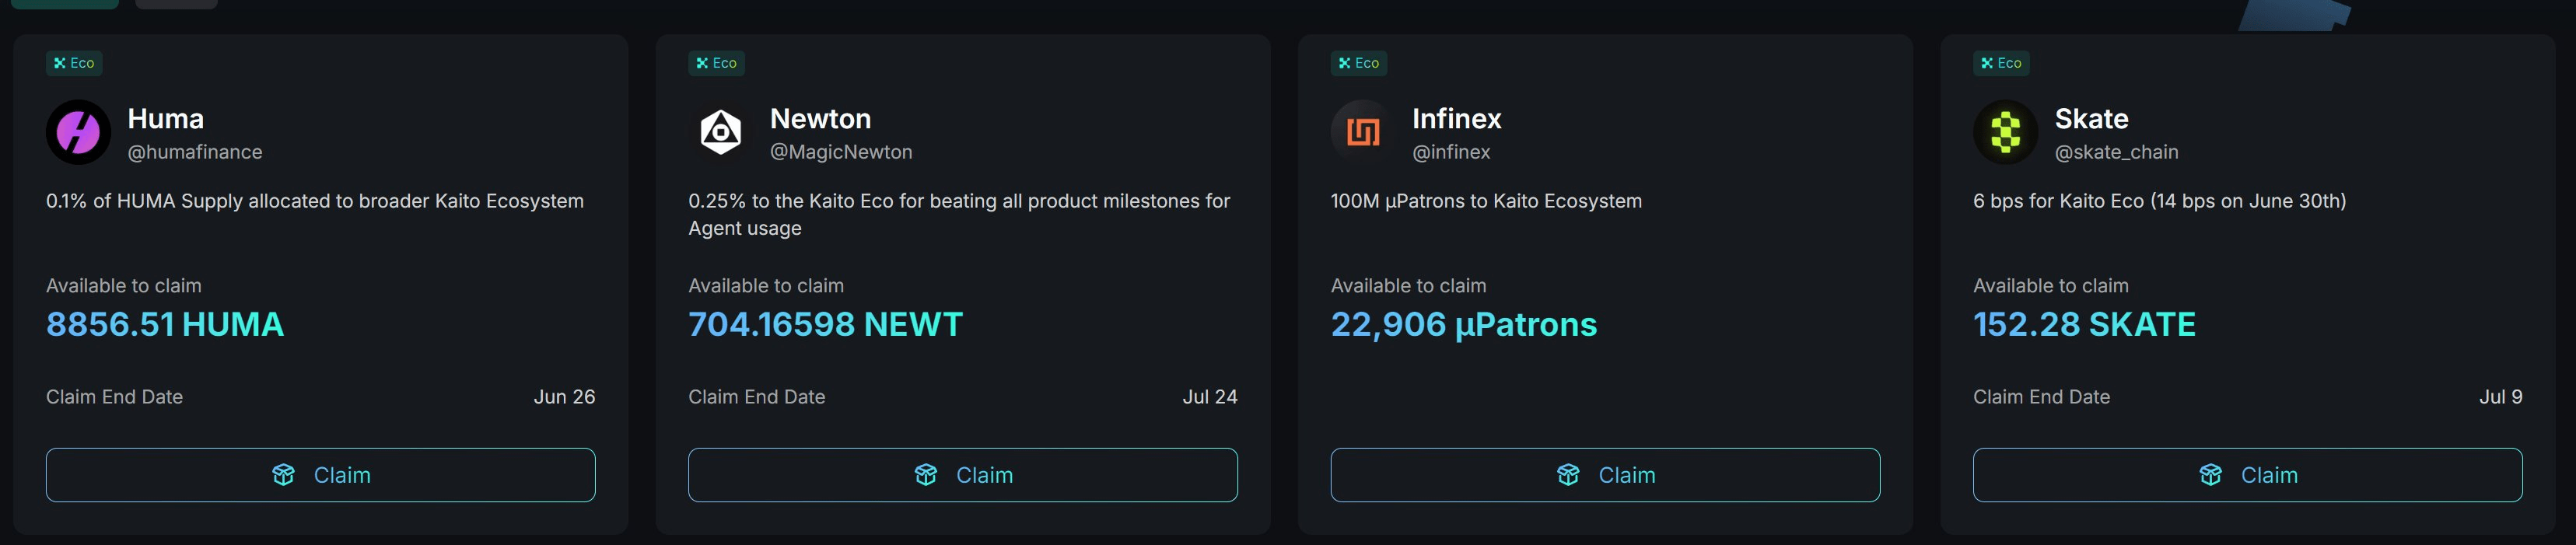Viewport: 2576px width, 545px height.
Task: Click the Infinex orange logo avatar
Action: 1362,132
